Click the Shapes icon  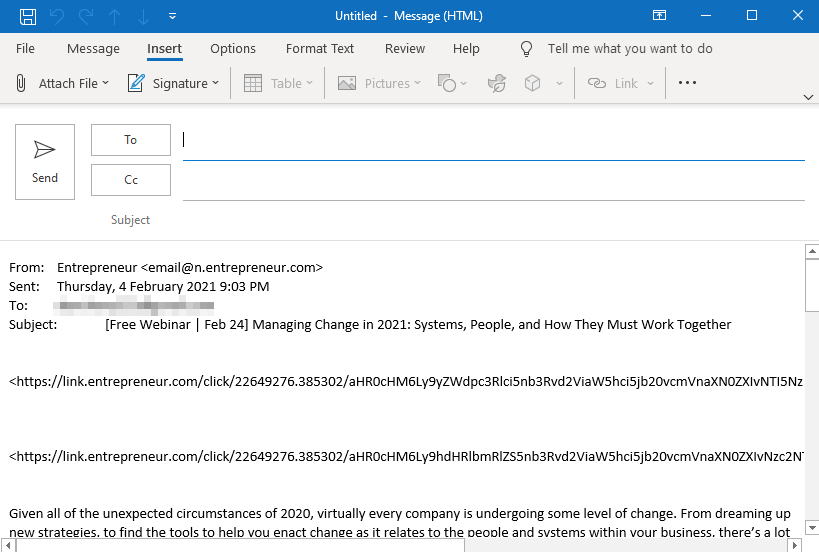[447, 83]
